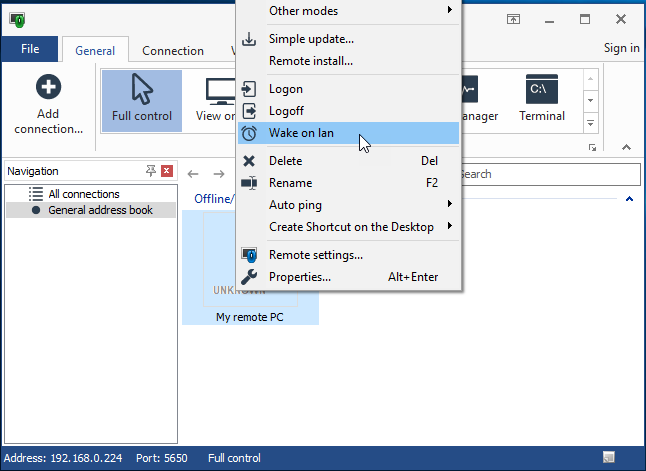The height and width of the screenshot is (471, 646).
Task: Click Wake on lan in context menu
Action: [x=300, y=133]
